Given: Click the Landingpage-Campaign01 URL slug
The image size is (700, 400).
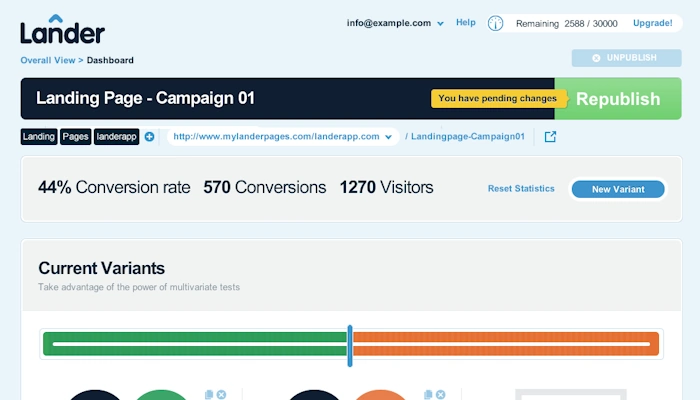Looking at the screenshot, I should pos(467,137).
